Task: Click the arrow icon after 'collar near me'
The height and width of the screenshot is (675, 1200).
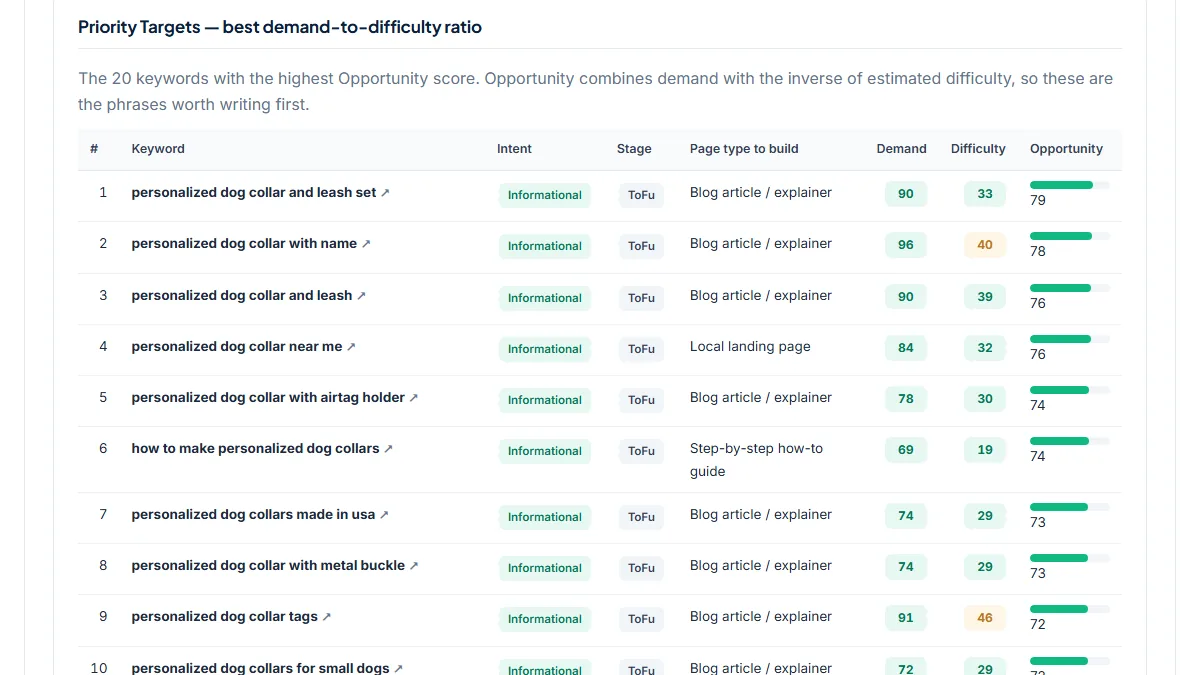Action: pos(351,347)
